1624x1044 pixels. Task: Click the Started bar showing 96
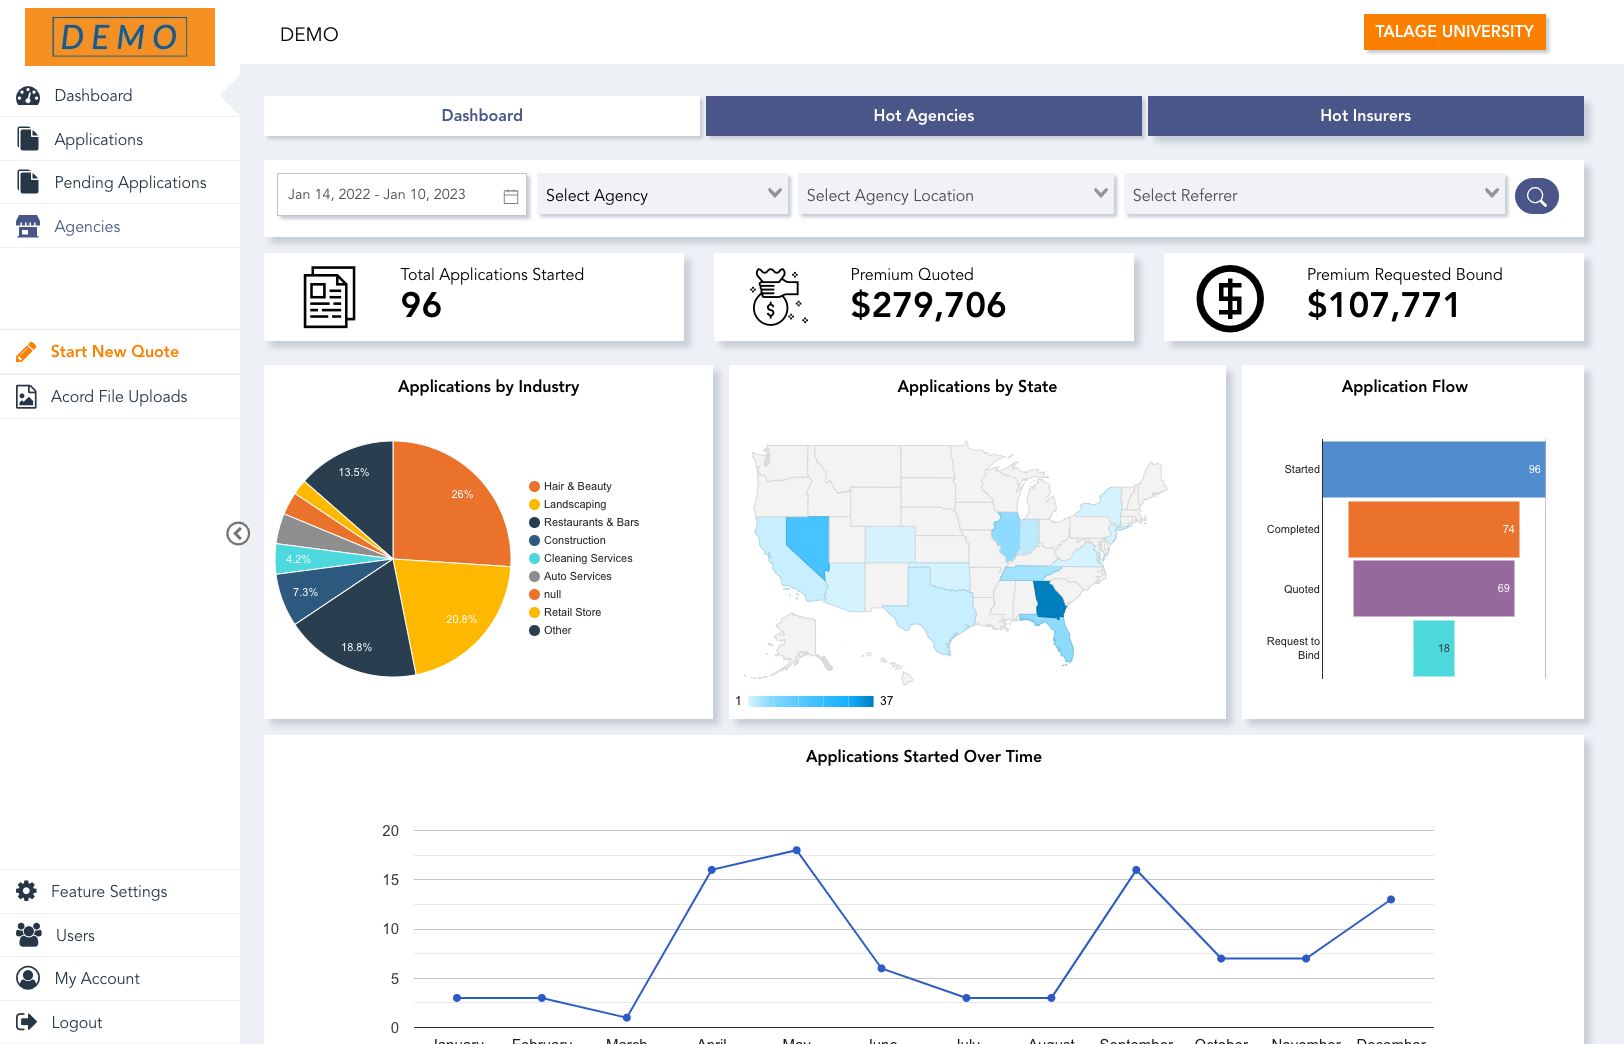pos(1434,469)
